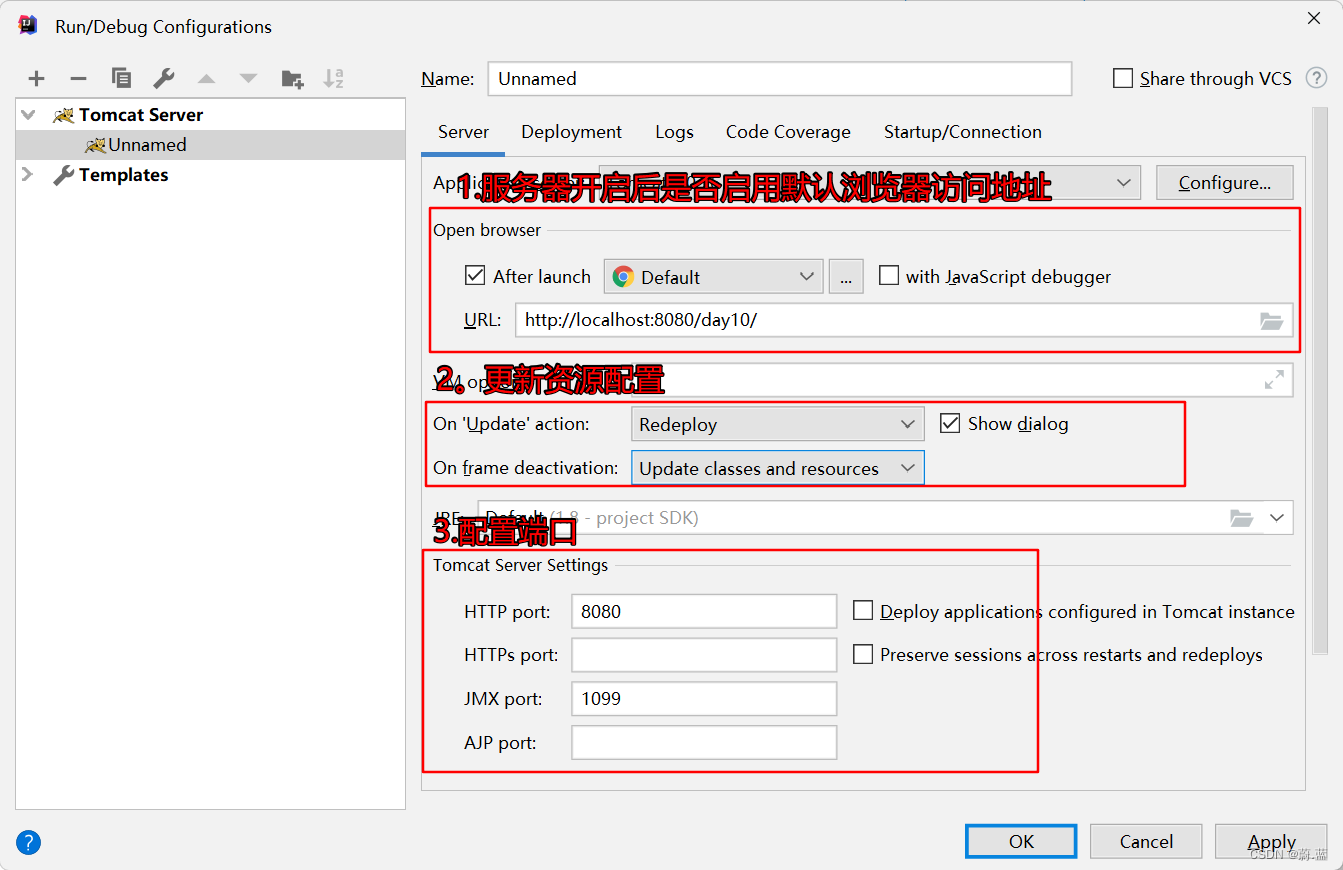Click the JMX port field
This screenshot has width=1343, height=870.
click(x=704, y=699)
